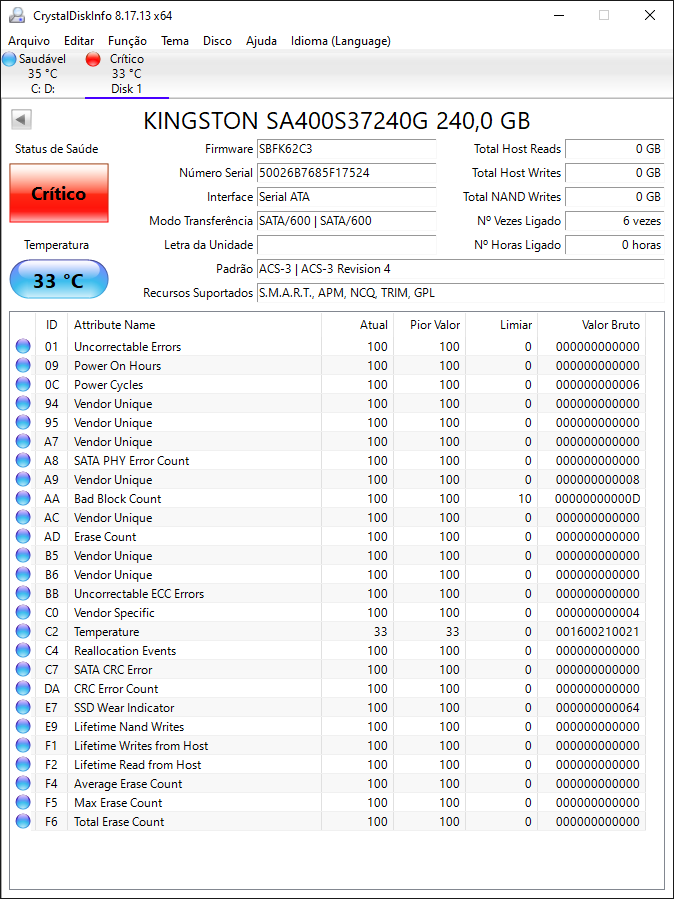Viewport: 674px width, 899px height.
Task: Click status icon for Power On Hours row
Action: [x=23, y=365]
